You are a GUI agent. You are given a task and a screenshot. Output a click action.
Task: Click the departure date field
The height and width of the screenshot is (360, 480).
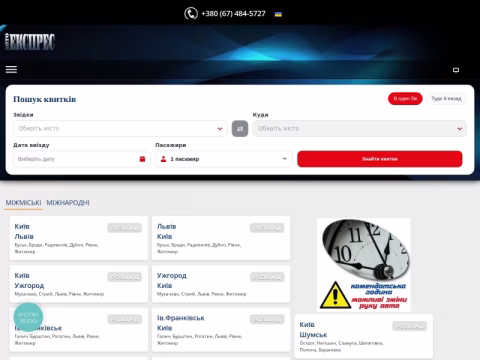click(x=82, y=159)
